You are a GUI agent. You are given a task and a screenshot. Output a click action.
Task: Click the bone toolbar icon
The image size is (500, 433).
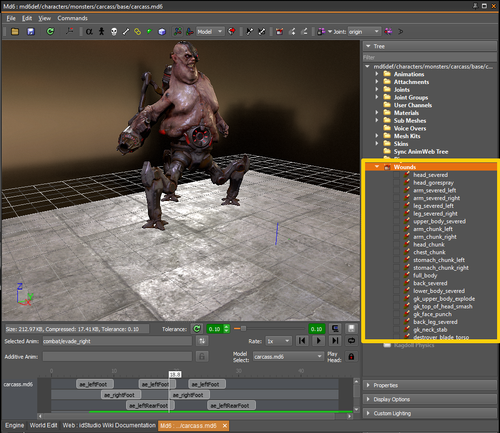(126, 32)
